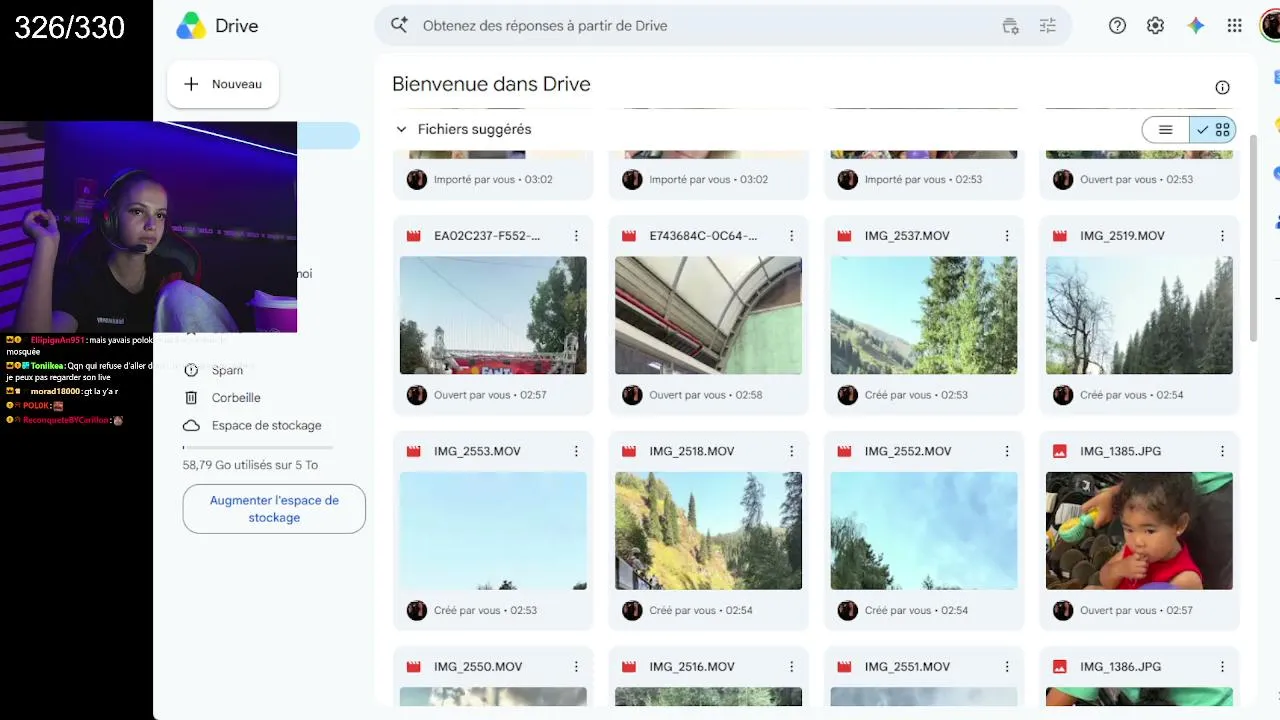Open the Help question mark menu
Image resolution: width=1280 pixels, height=720 pixels.
[1118, 26]
